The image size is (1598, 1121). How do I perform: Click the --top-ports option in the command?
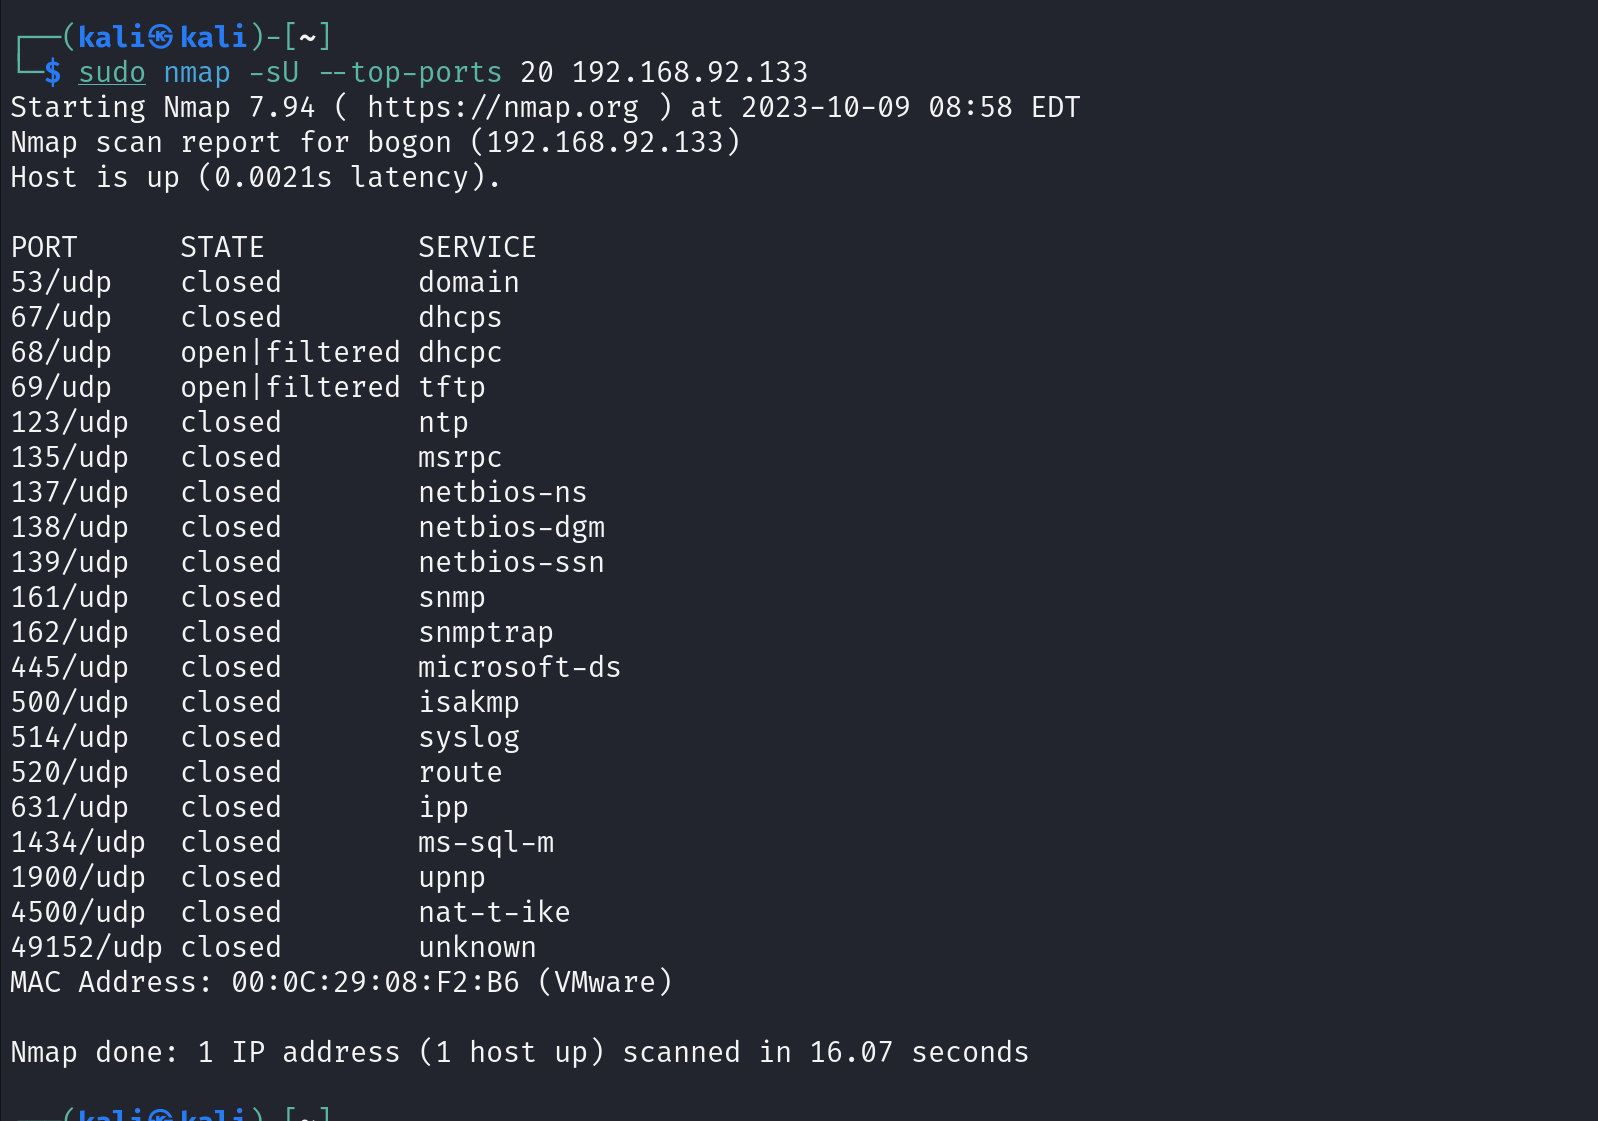pos(410,72)
